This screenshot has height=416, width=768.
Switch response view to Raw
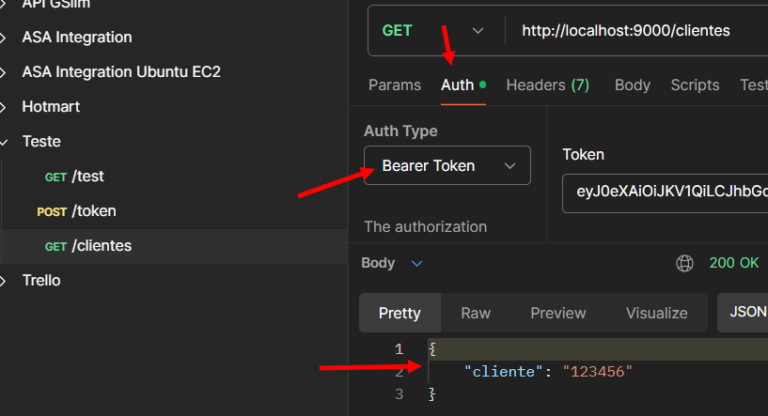tap(476, 313)
